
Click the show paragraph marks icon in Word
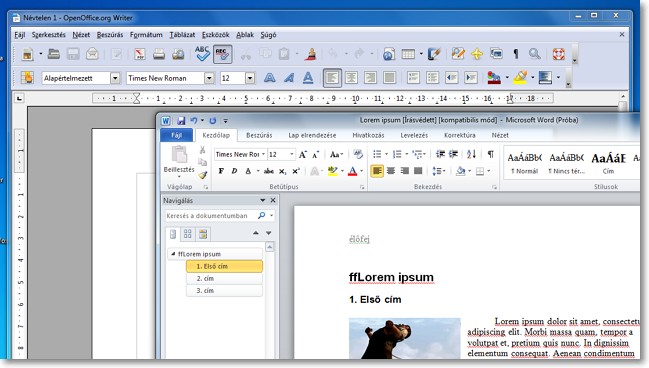(490, 154)
